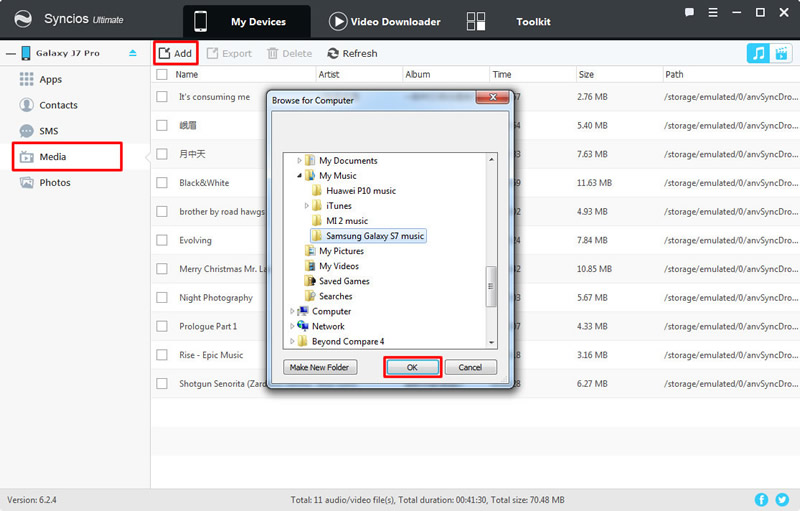Click Make New Folder button
This screenshot has height=511, width=800.
[x=320, y=367]
